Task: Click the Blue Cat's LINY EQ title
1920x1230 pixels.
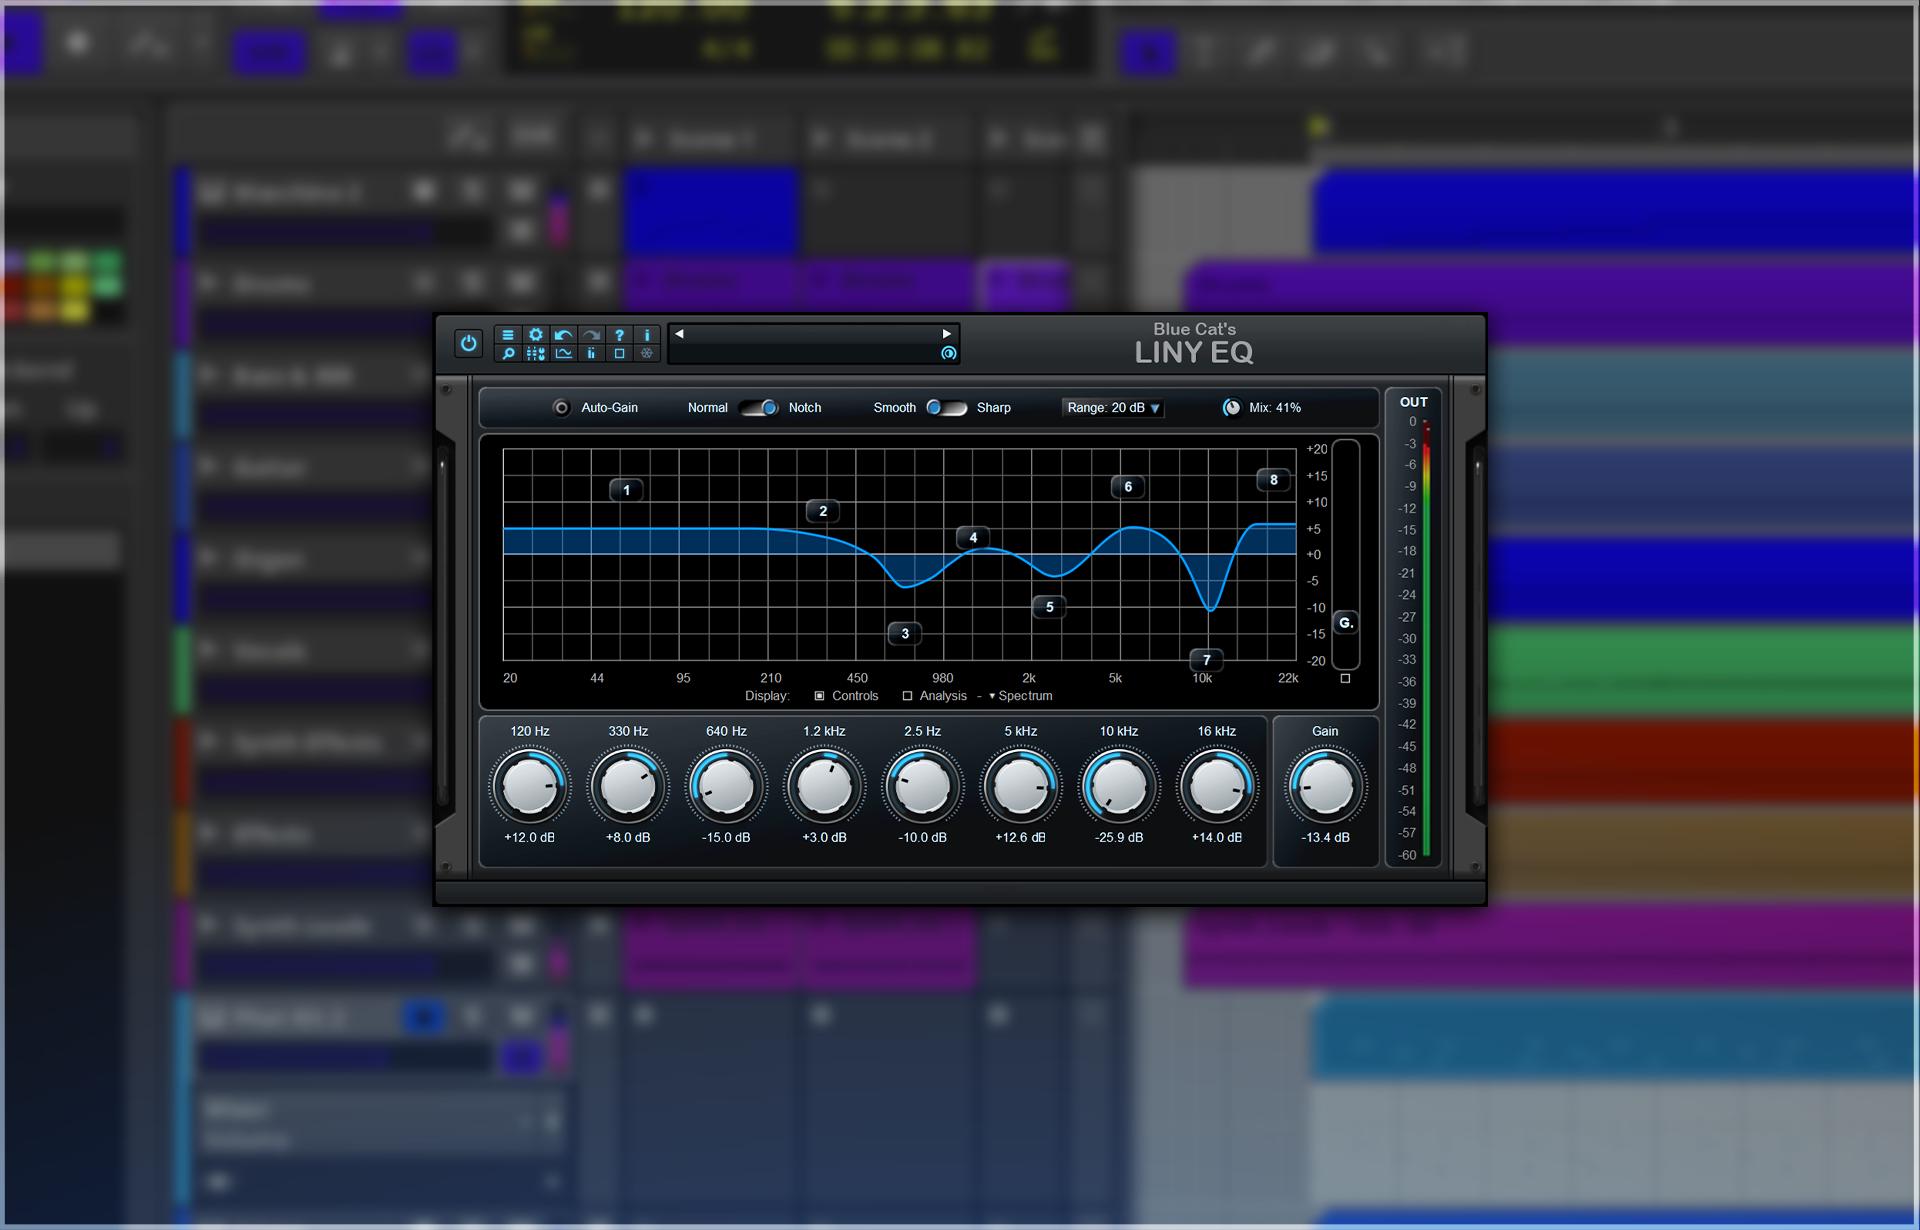Action: [x=1194, y=343]
